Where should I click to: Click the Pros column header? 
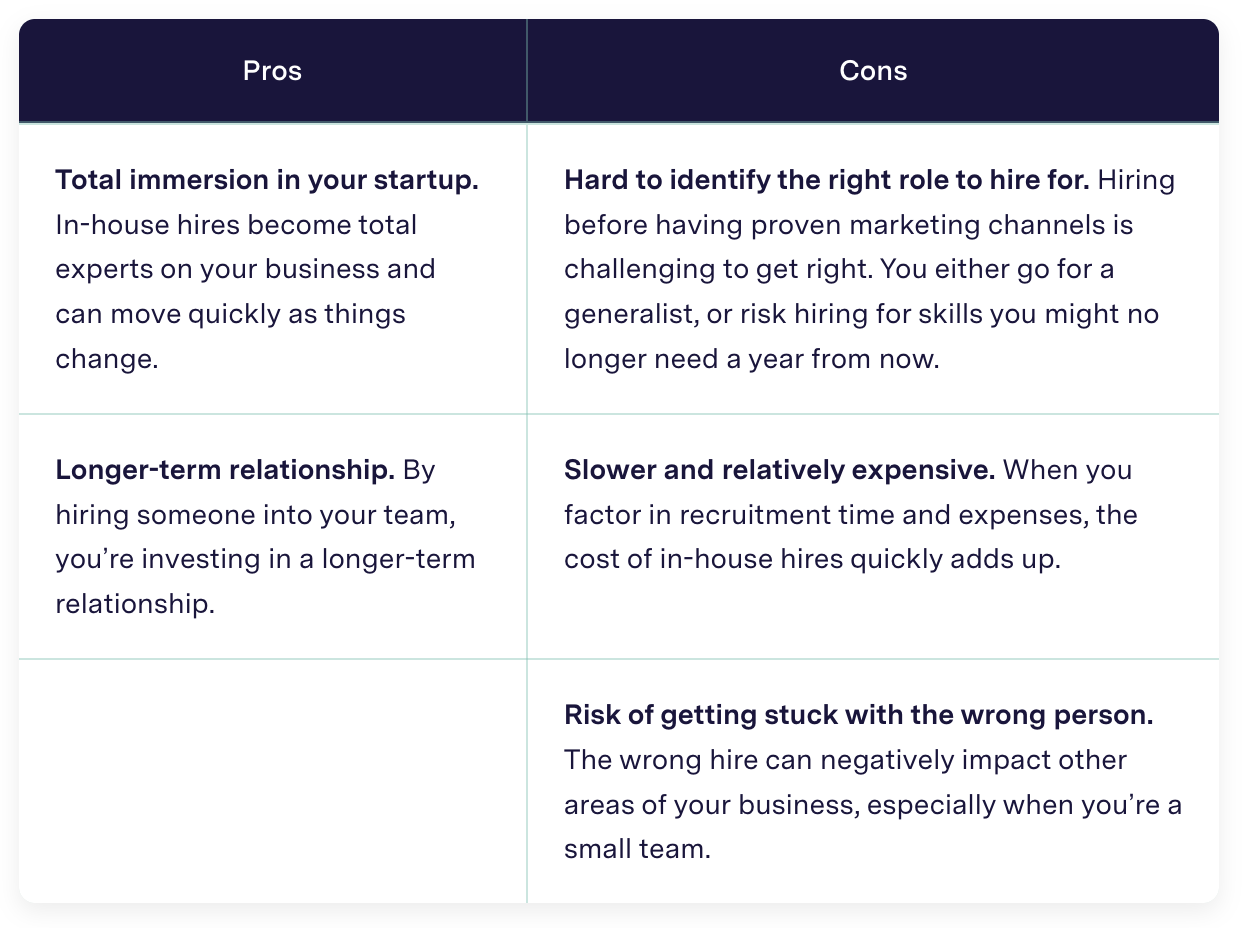[x=272, y=71]
